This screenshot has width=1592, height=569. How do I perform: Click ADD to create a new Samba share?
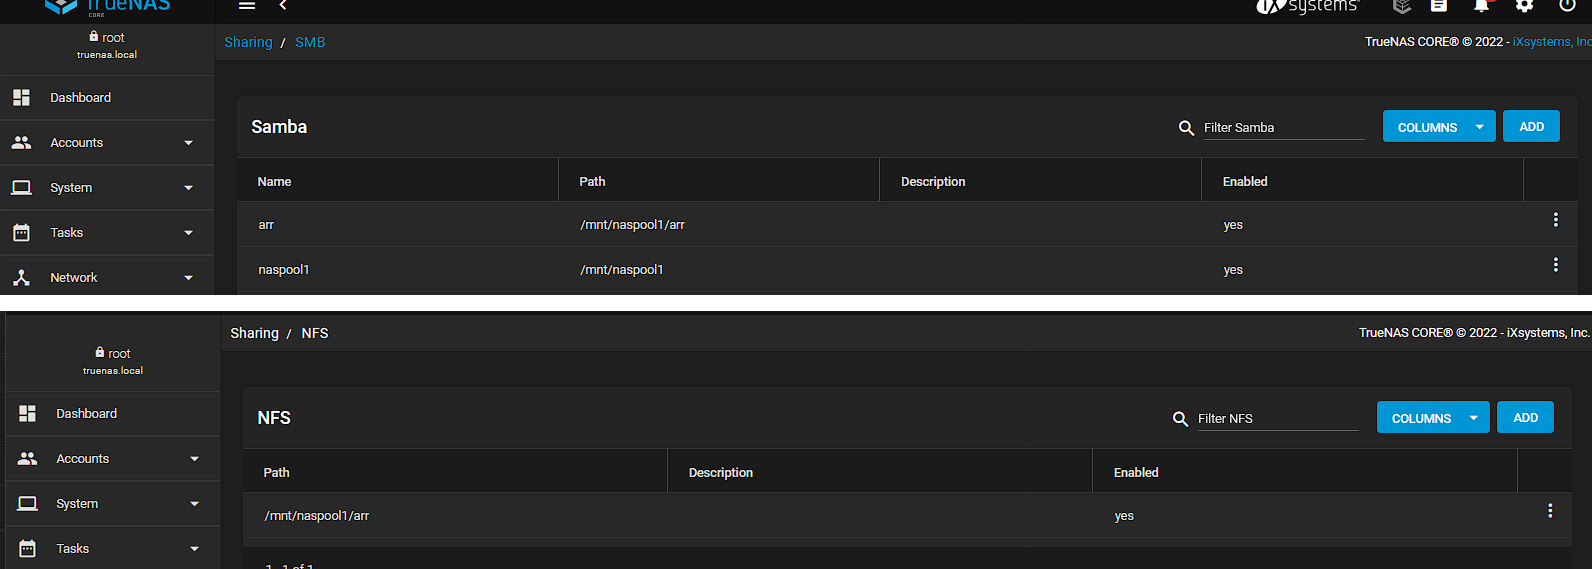point(1531,127)
